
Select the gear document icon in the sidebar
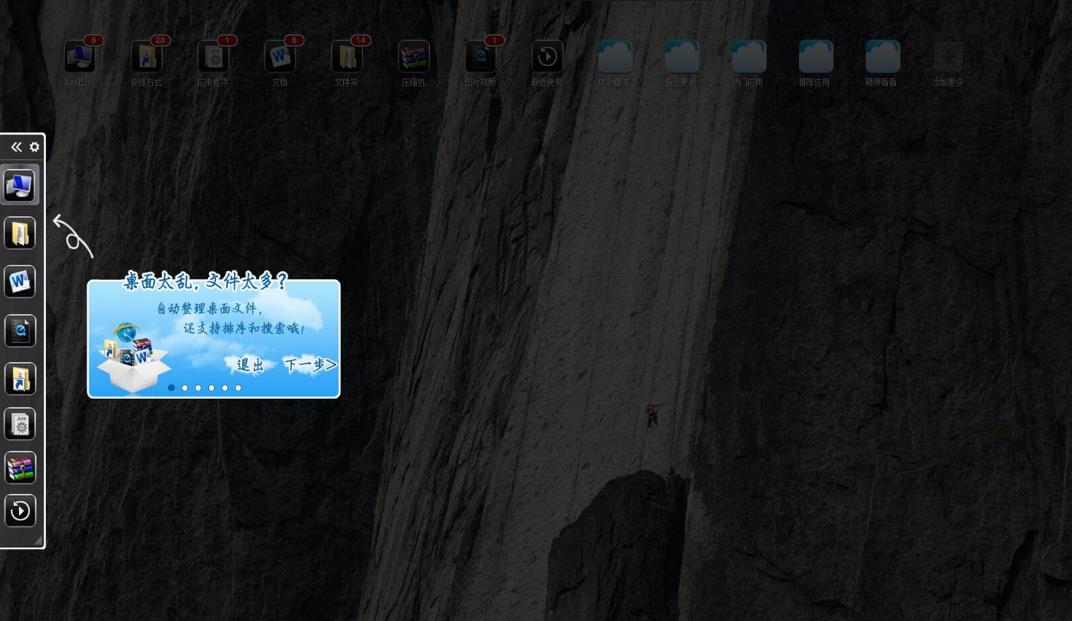[20, 424]
